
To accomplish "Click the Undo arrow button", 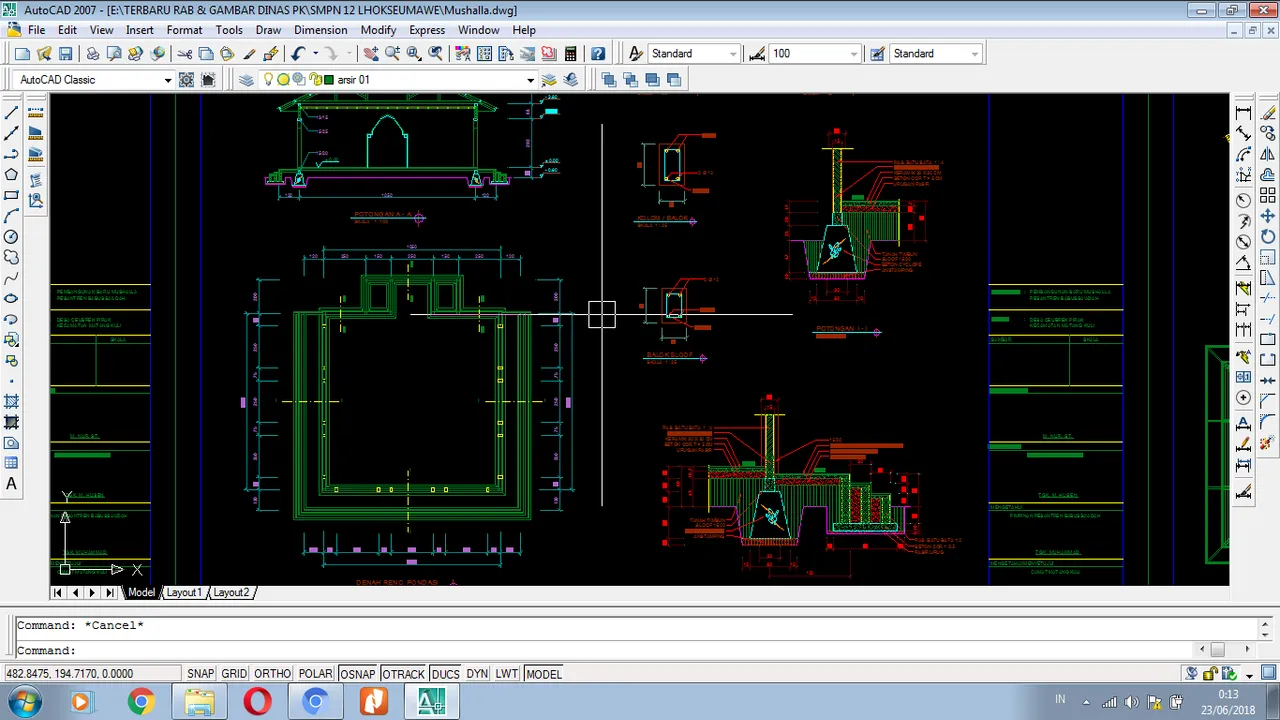I will point(298,54).
